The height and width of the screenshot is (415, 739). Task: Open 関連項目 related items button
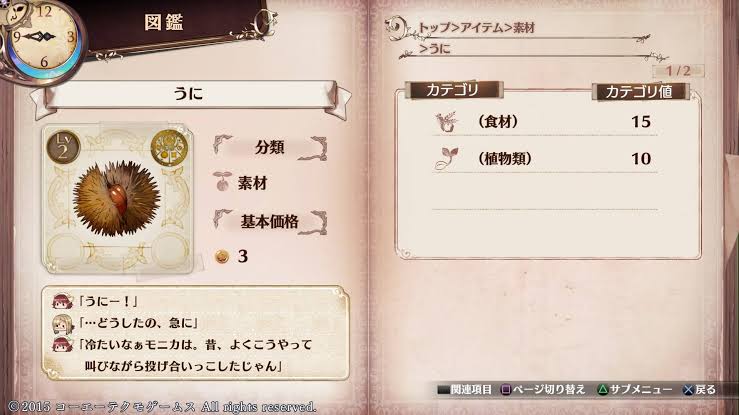coord(465,390)
